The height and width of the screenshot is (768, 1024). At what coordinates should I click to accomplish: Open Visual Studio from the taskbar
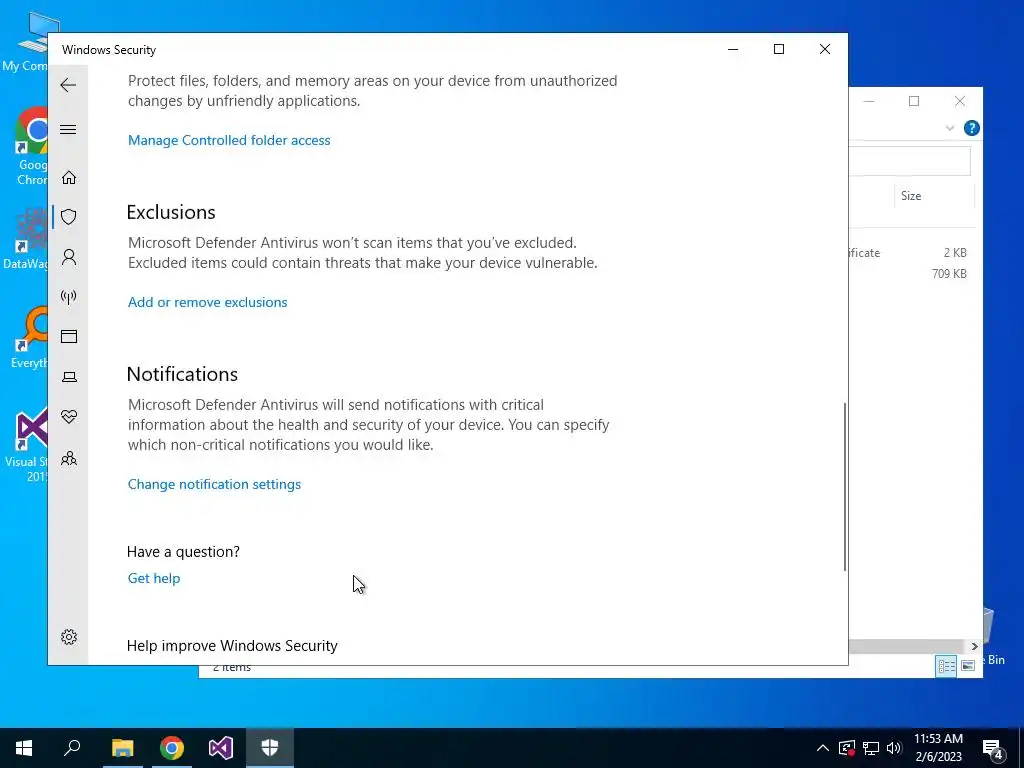click(221, 748)
